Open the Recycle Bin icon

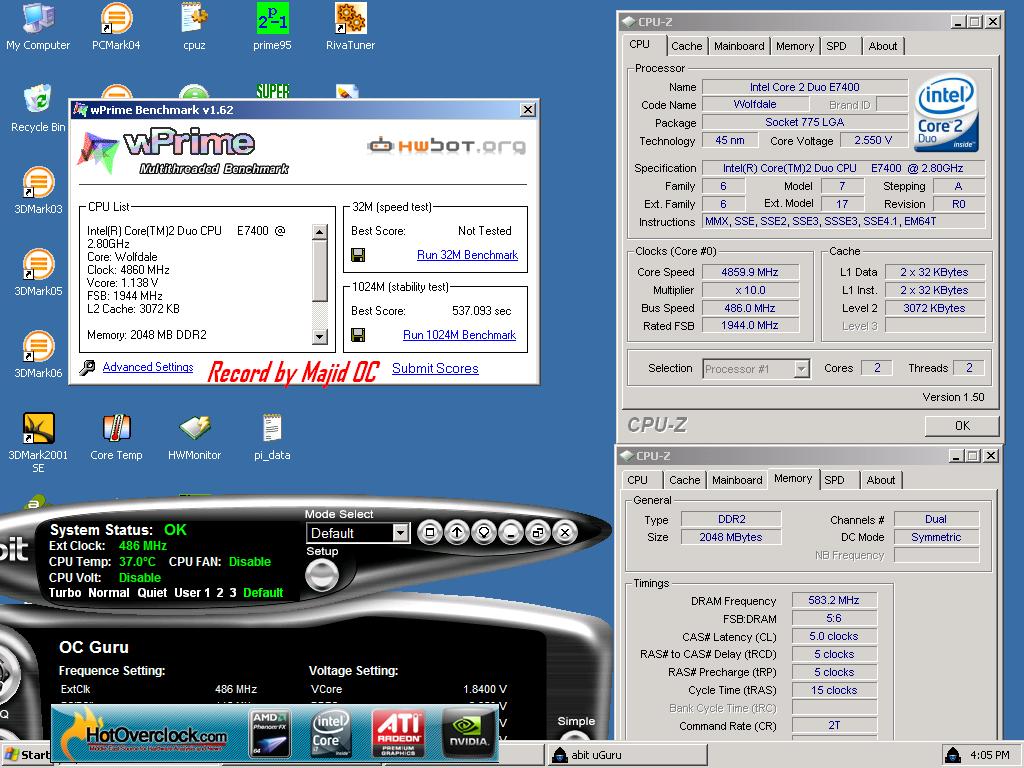pyautogui.click(x=38, y=108)
